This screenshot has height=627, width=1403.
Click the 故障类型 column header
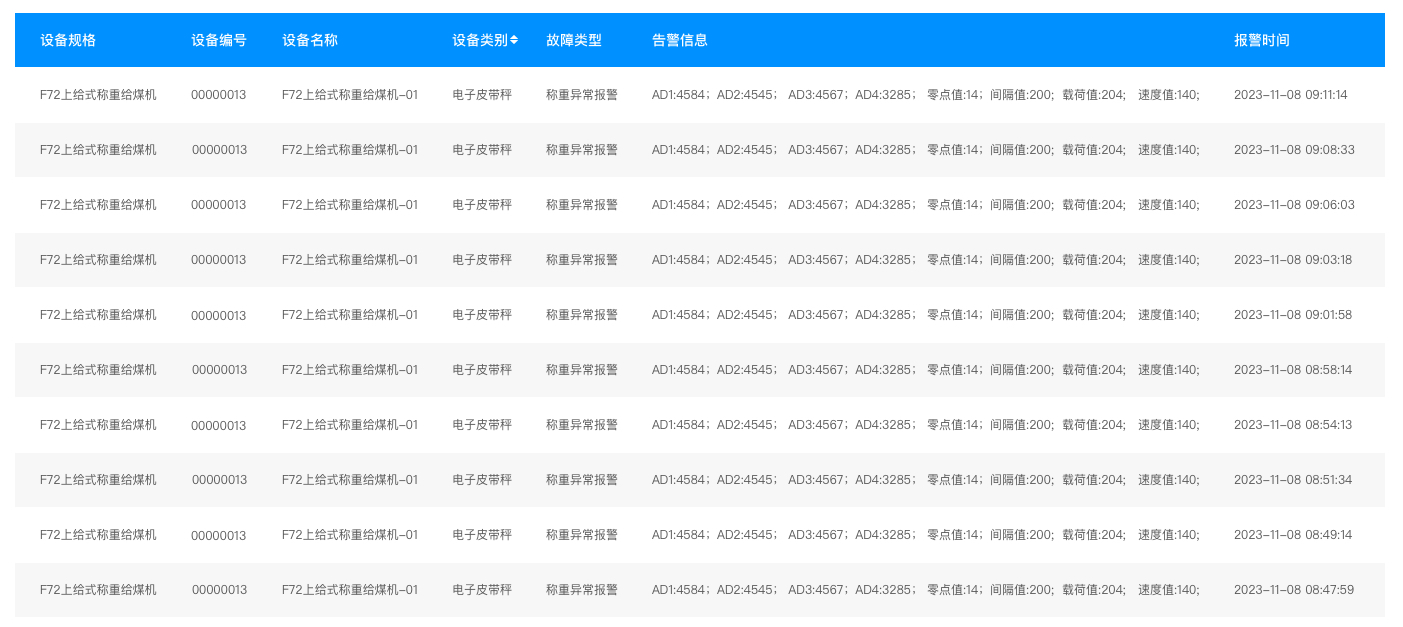(x=574, y=40)
